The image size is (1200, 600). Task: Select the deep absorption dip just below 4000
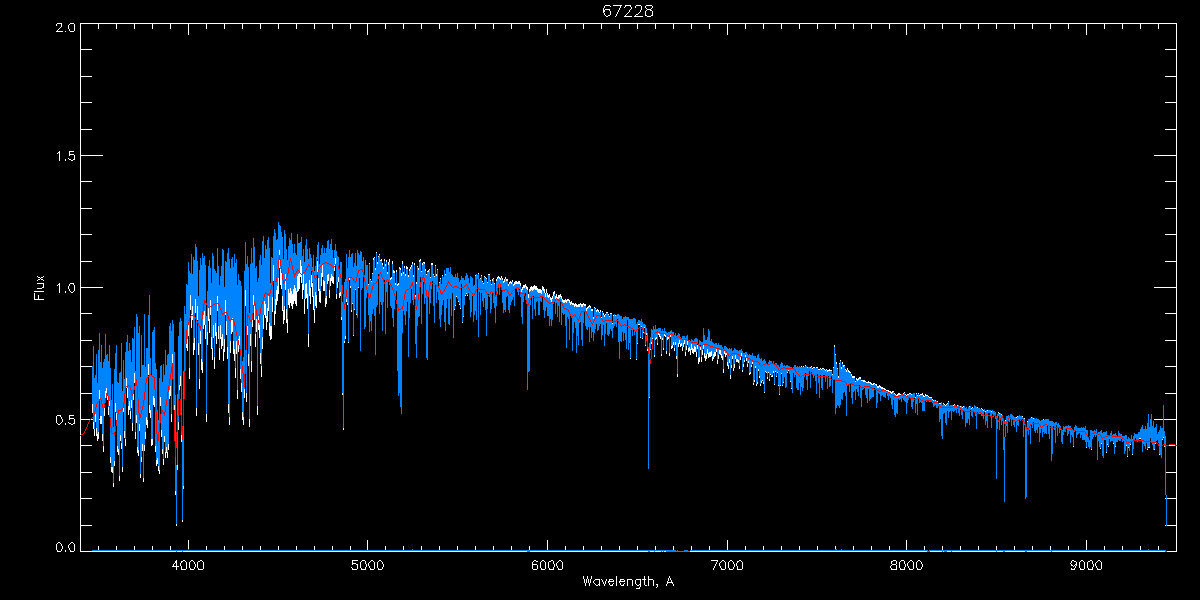[177, 520]
